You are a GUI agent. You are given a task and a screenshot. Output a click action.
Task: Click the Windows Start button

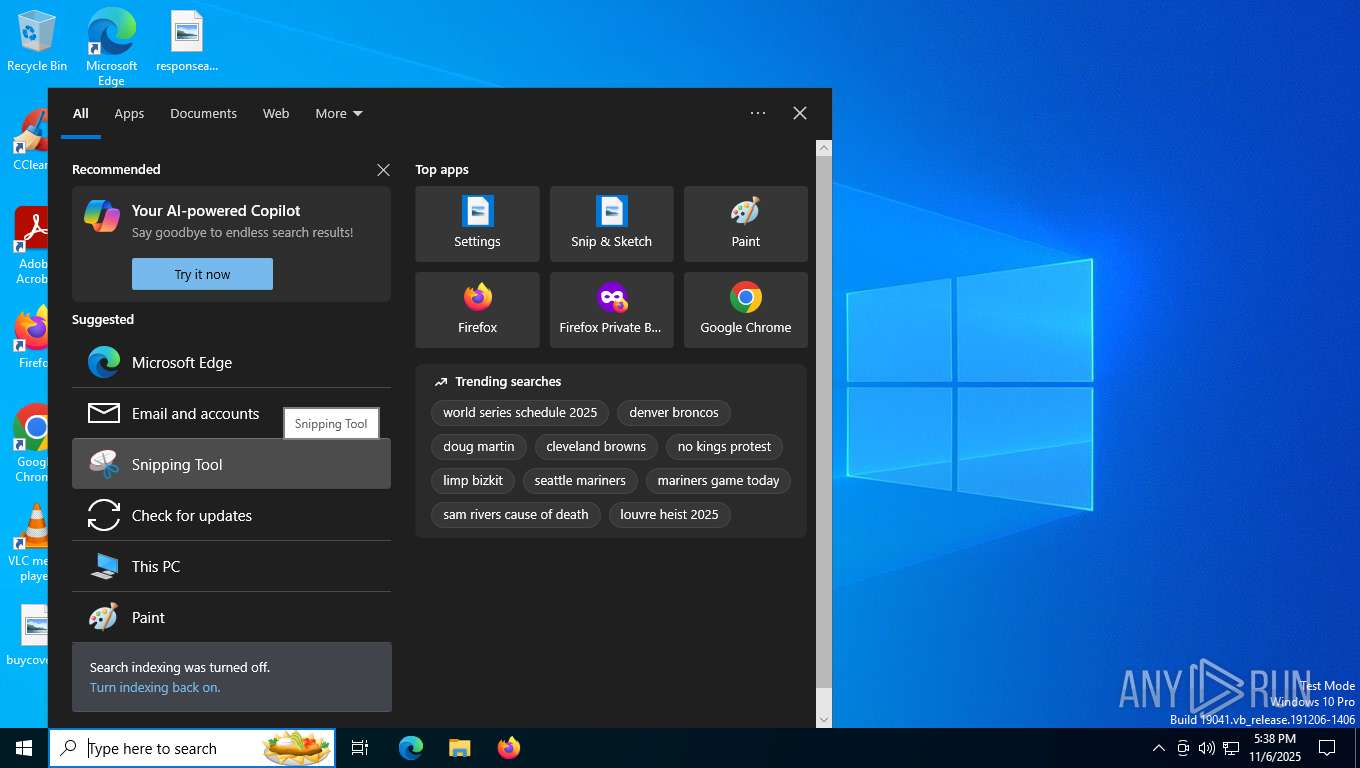click(x=24, y=748)
